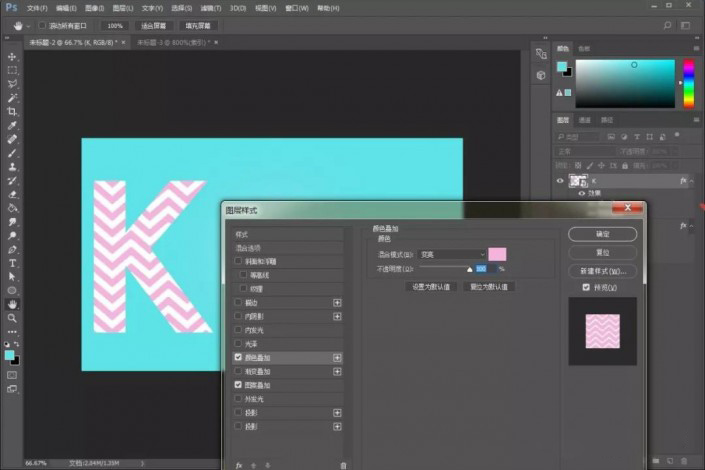Image resolution: width=705 pixels, height=470 pixels.
Task: Switch to the 未标题-3 document tab
Action: pos(173,42)
